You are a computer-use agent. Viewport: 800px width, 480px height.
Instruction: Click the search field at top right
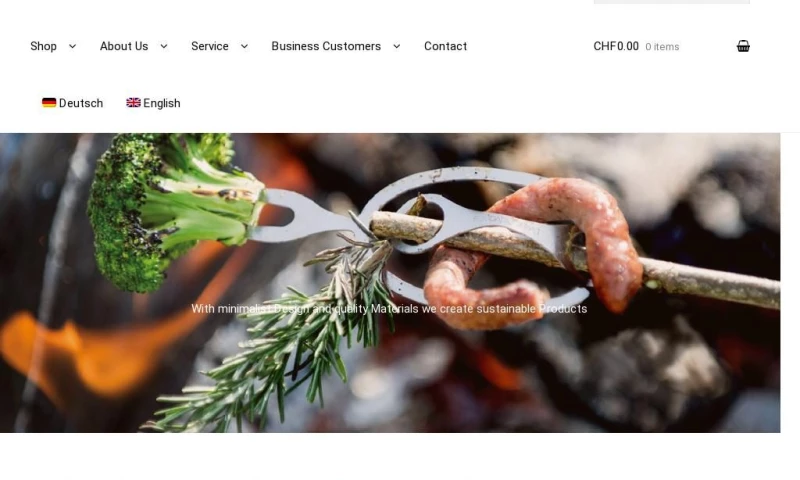(x=671, y=2)
